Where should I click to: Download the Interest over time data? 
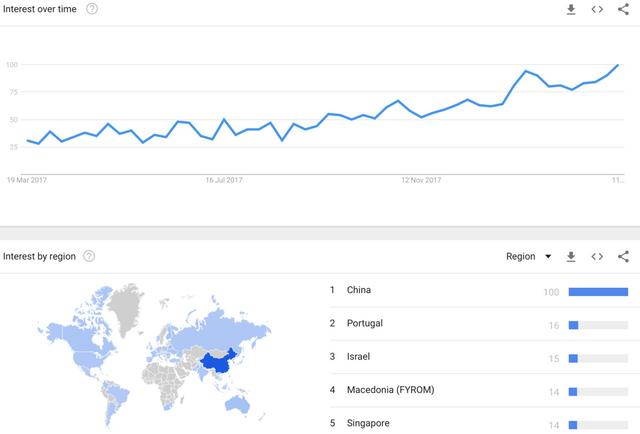tap(571, 9)
